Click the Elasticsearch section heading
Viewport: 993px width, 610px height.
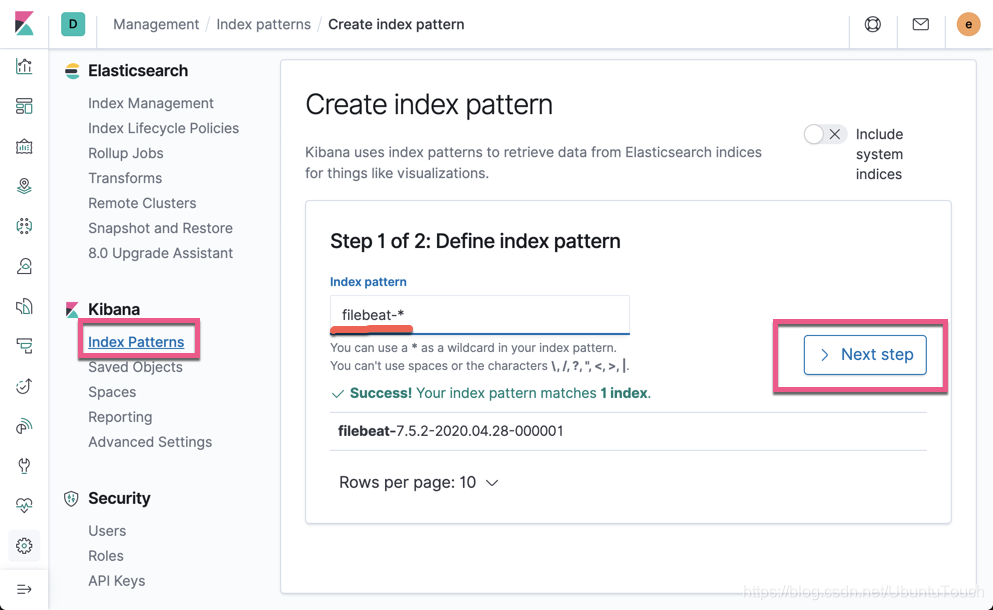pyautogui.click(x=138, y=70)
